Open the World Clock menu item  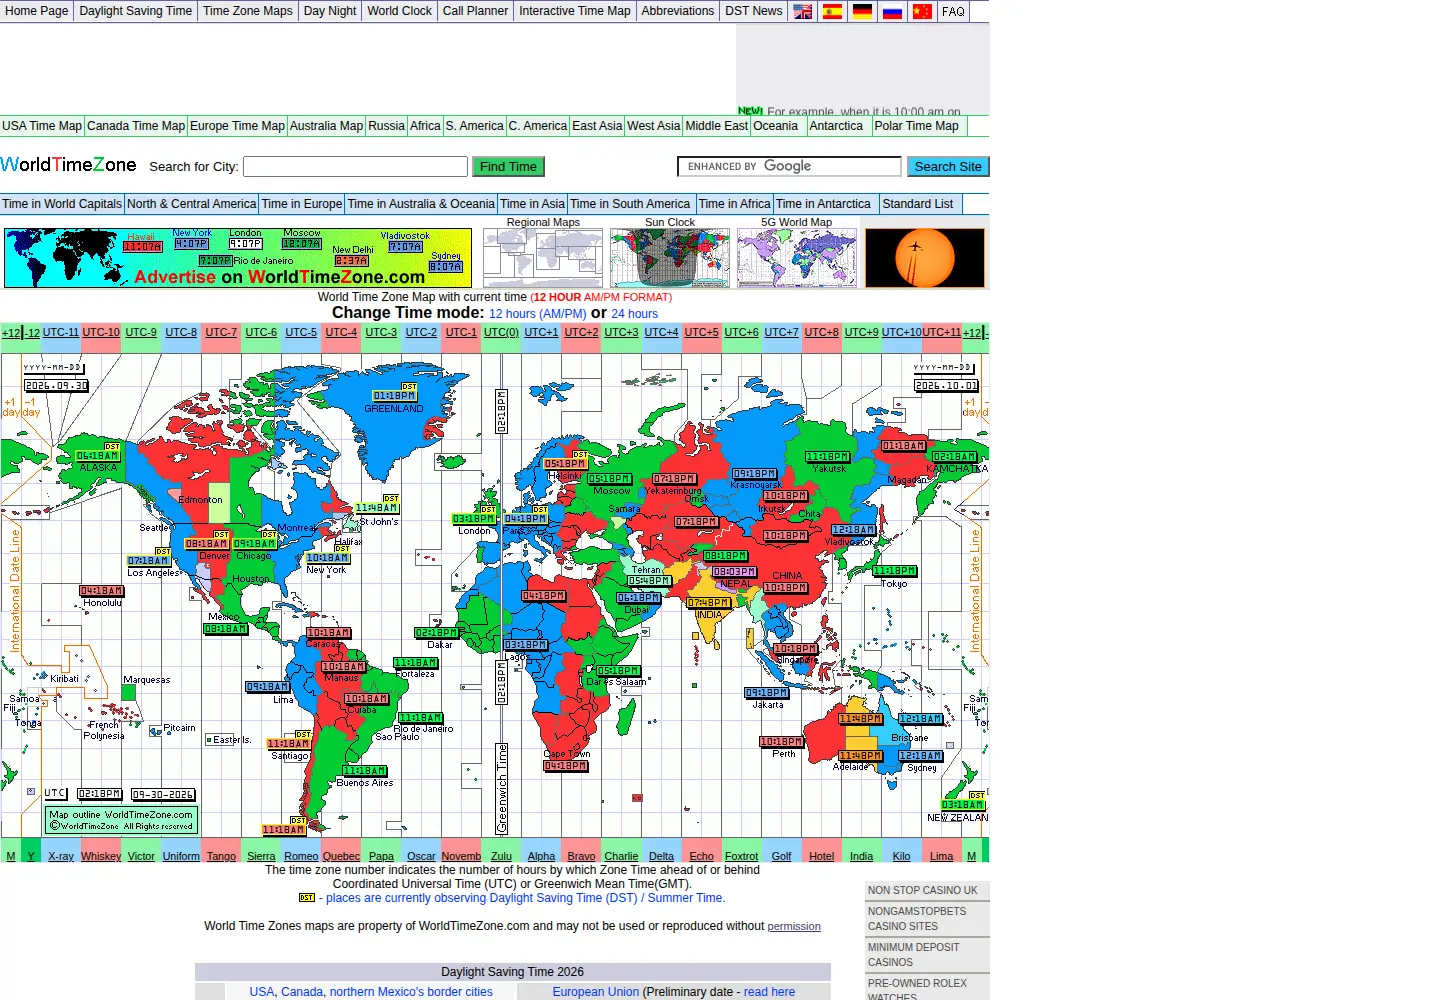(400, 11)
